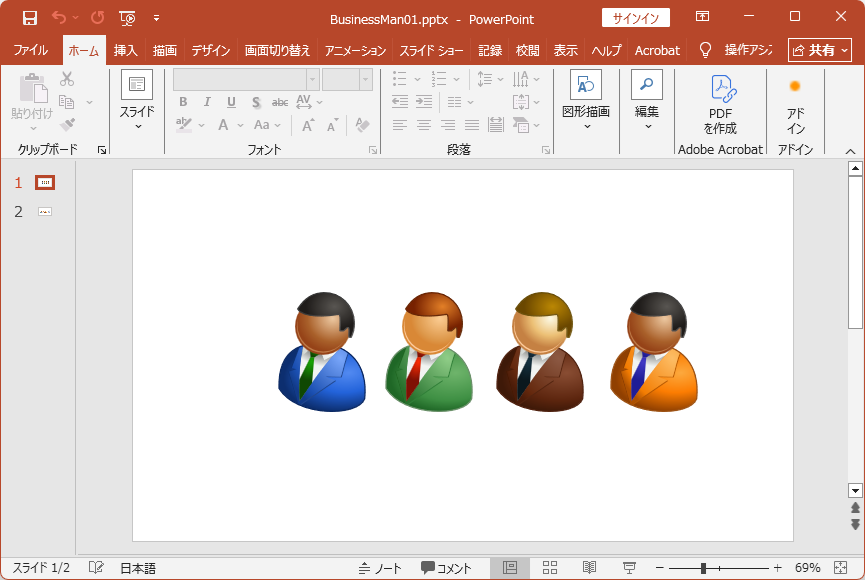
Task: Click the 共有 (Share) button
Action: (820, 50)
